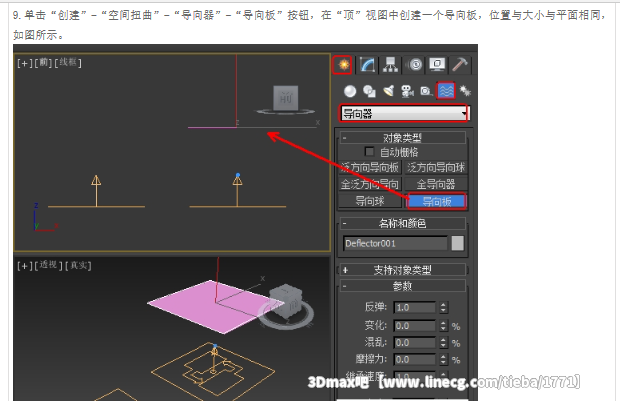Select the Cameras category icon
The width and height of the screenshot is (620, 401).
(x=407, y=91)
